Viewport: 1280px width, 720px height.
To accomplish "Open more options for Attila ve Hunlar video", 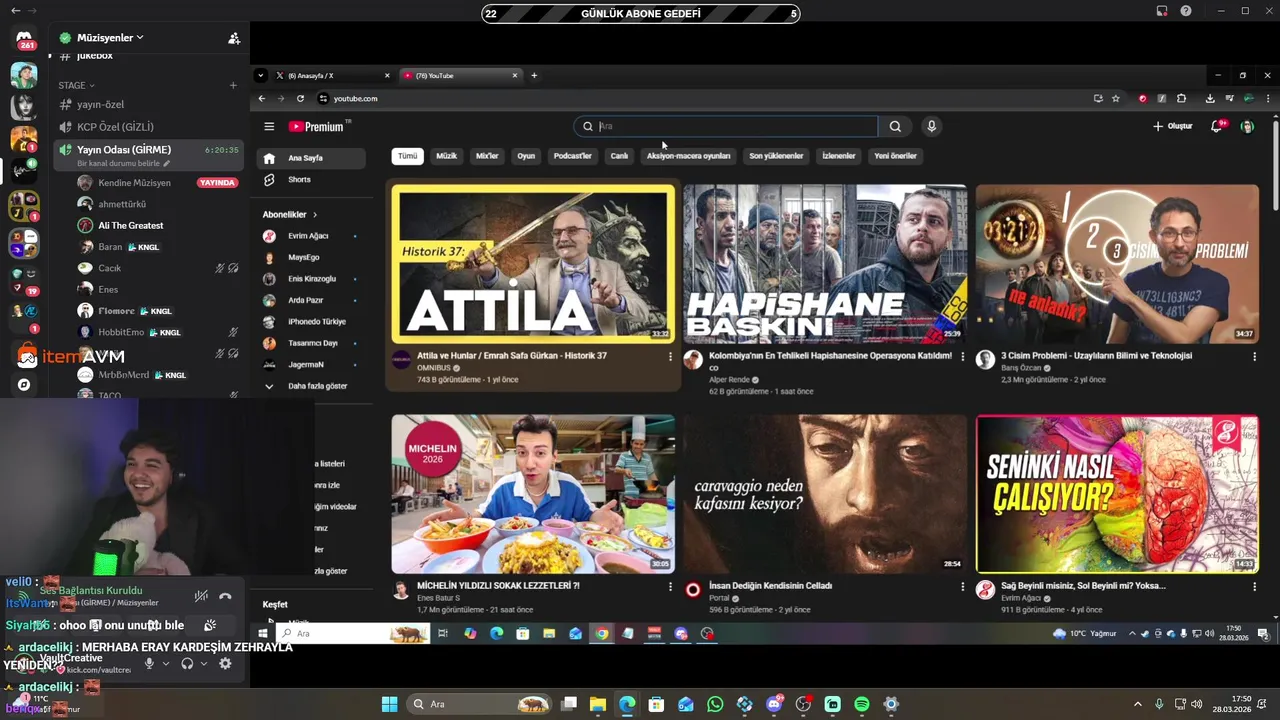I will 670,356.
